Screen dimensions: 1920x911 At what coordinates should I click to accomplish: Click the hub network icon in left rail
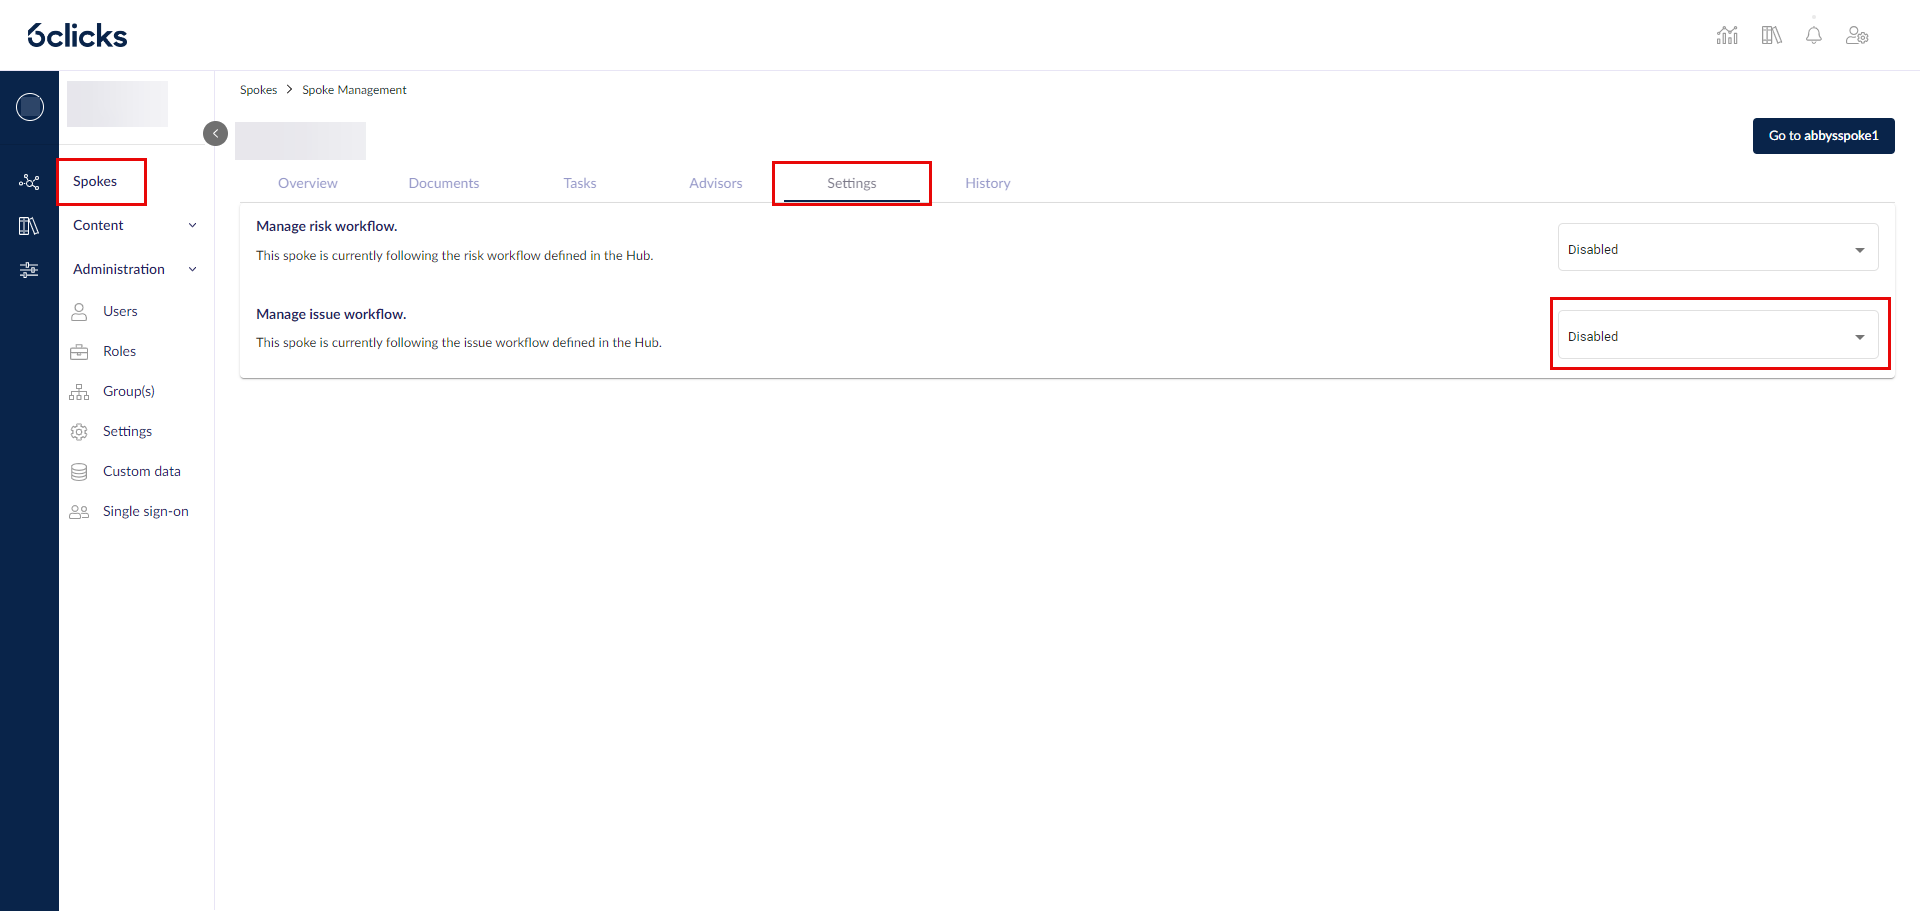(x=29, y=182)
